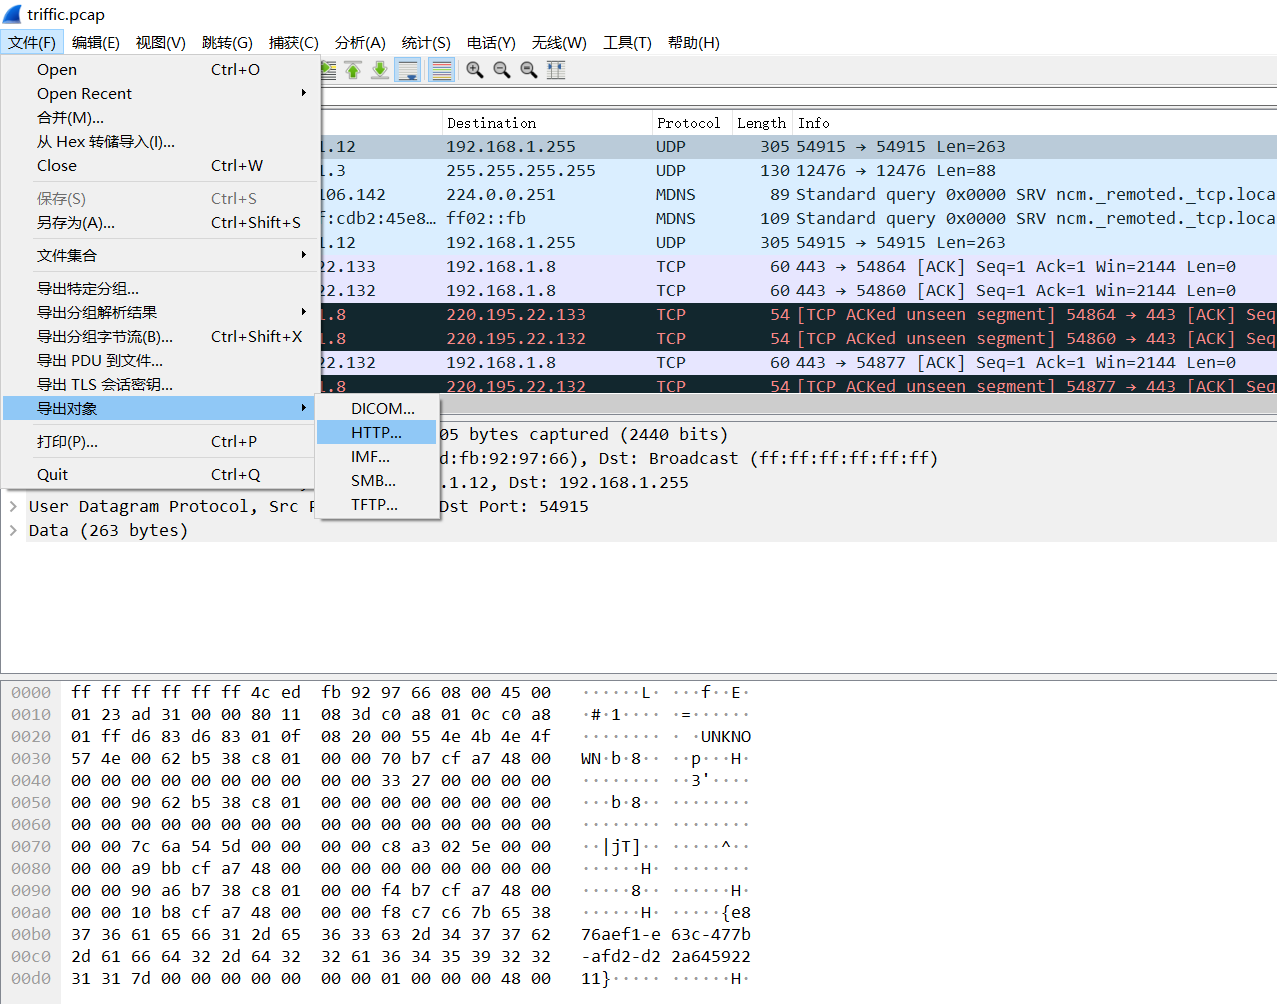This screenshot has height=1004, width=1277.
Task: Sort by the Info column header
Action: click(1035, 123)
